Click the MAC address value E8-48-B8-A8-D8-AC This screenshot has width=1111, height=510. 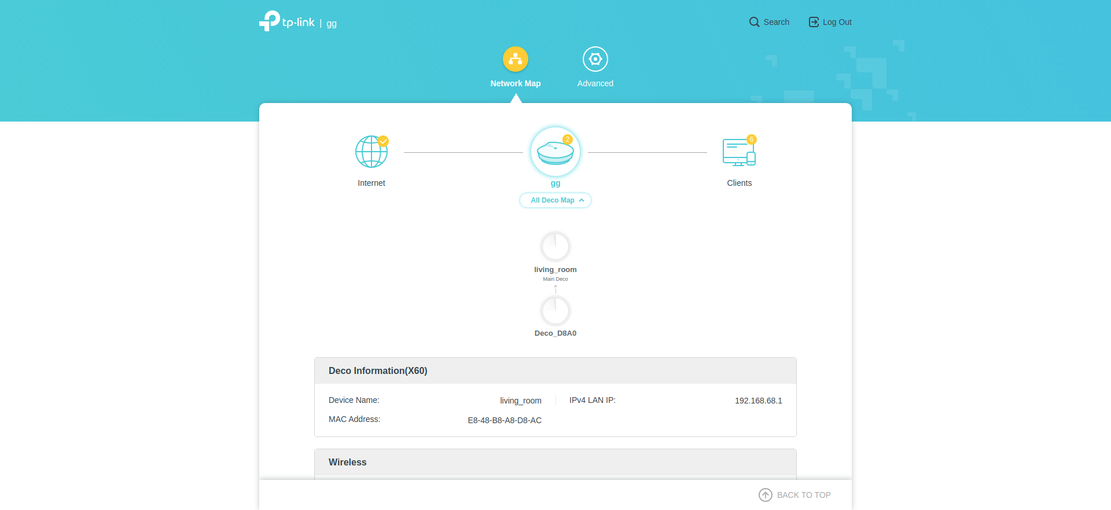click(x=504, y=421)
